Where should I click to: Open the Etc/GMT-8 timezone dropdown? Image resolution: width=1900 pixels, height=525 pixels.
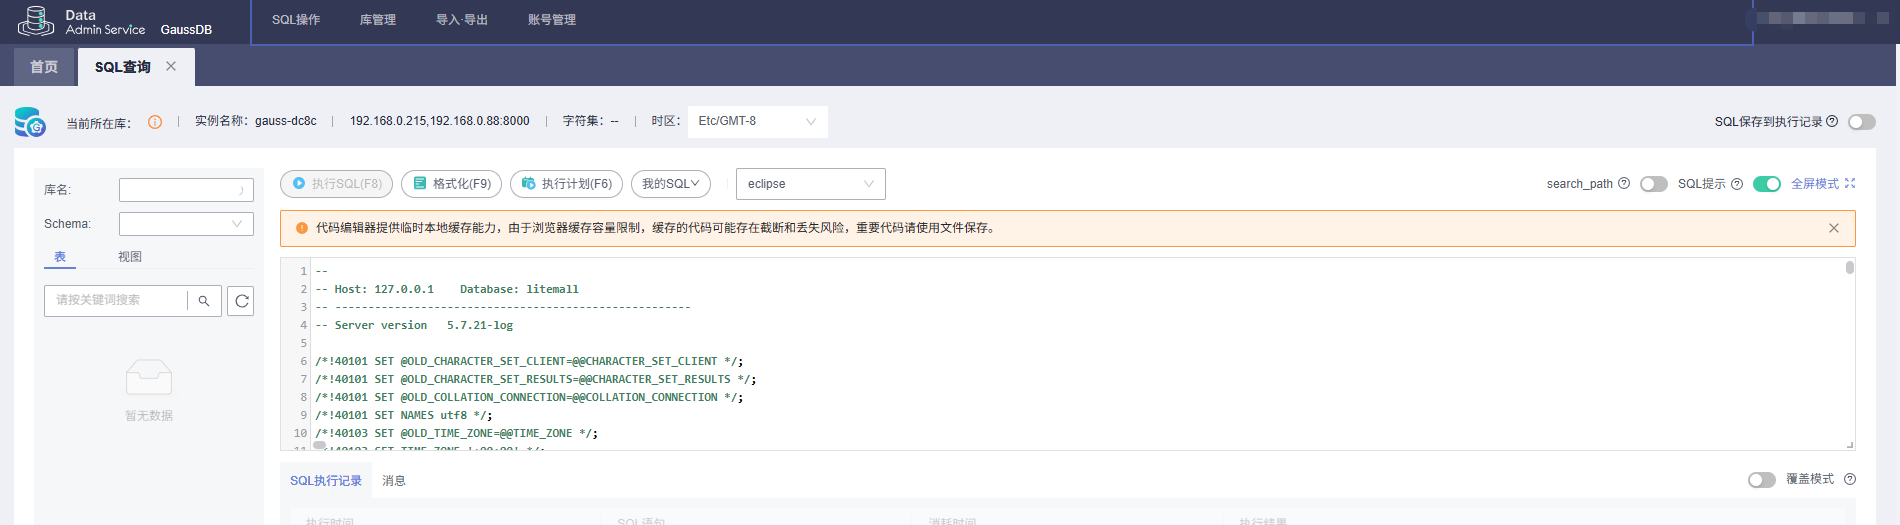(x=757, y=121)
